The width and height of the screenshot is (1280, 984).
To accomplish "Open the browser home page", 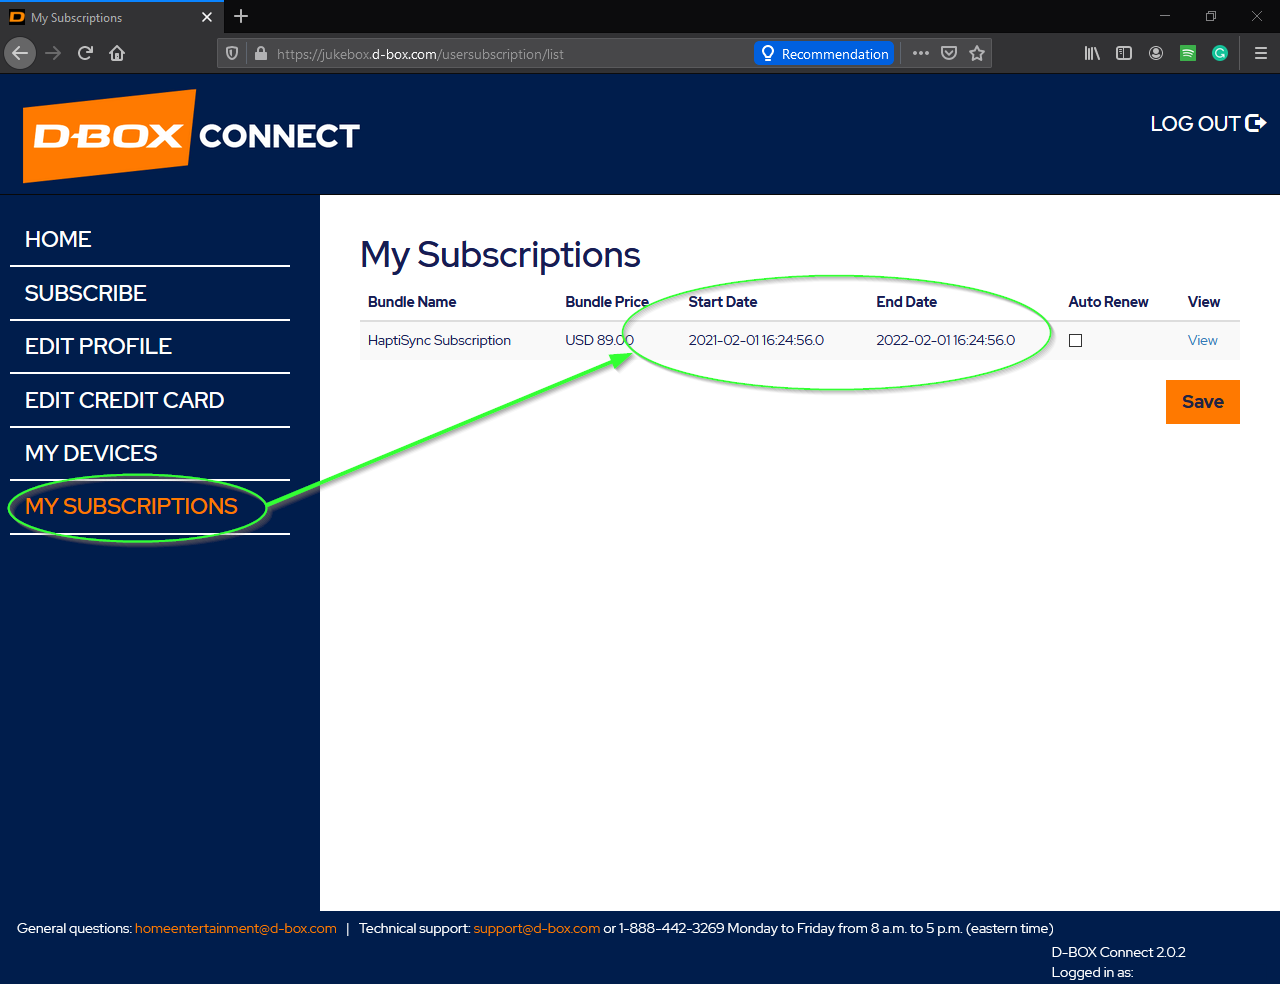I will 117,53.
